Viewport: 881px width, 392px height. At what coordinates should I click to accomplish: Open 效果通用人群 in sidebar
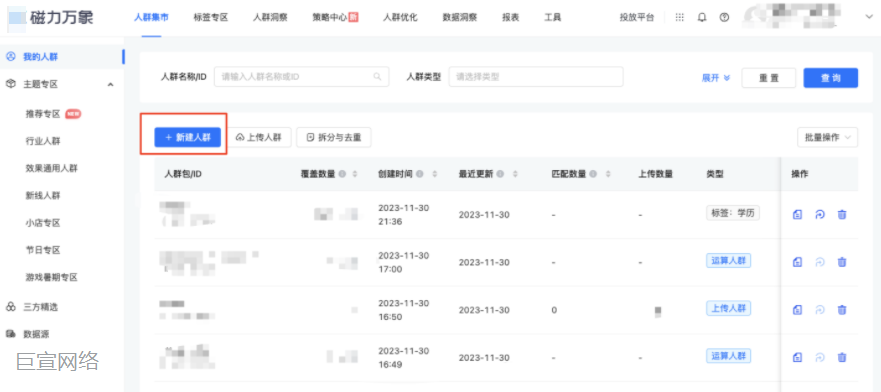point(52,168)
